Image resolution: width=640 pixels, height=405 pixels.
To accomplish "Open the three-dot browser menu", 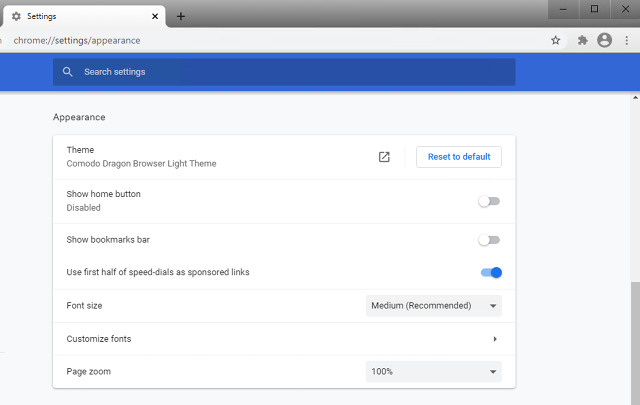I will coord(627,40).
